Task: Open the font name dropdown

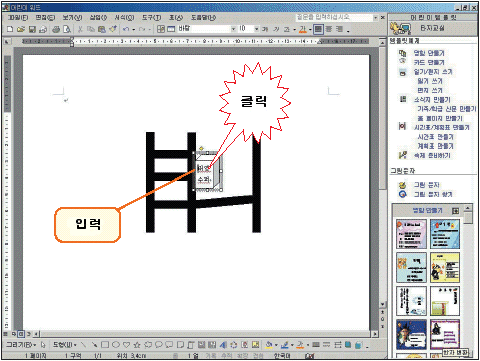Action: [x=233, y=29]
